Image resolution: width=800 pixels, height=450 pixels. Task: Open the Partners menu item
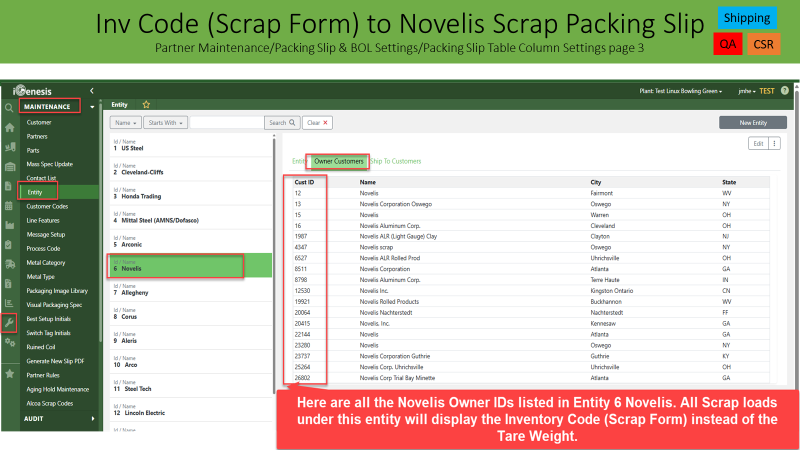[37, 137]
